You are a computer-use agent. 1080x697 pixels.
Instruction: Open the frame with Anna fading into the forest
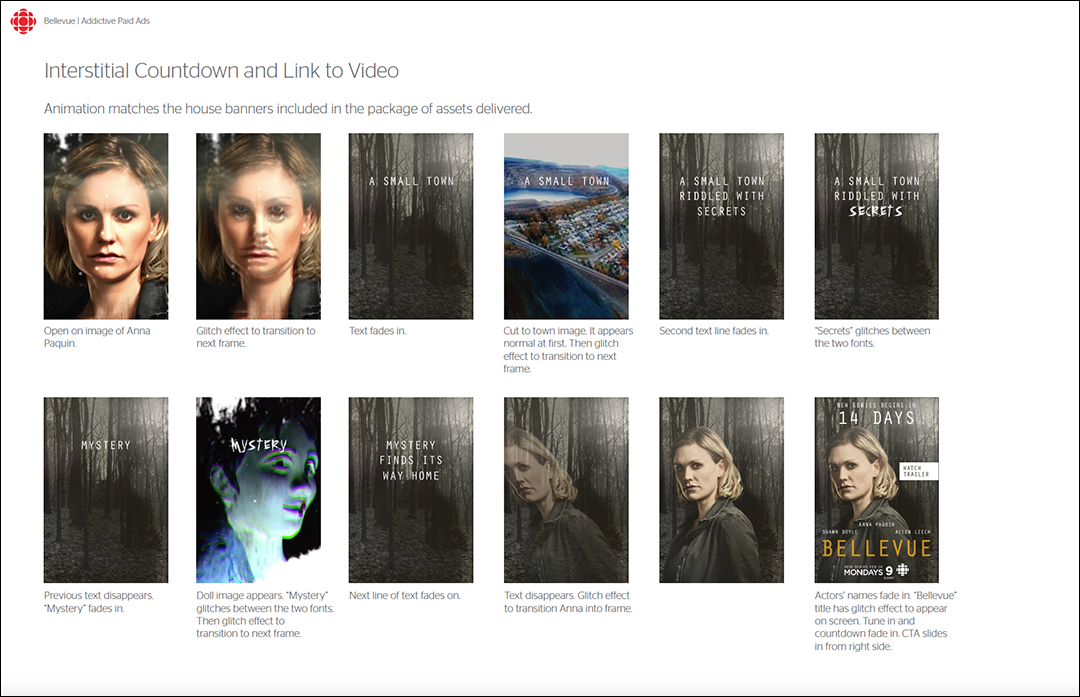click(x=566, y=490)
